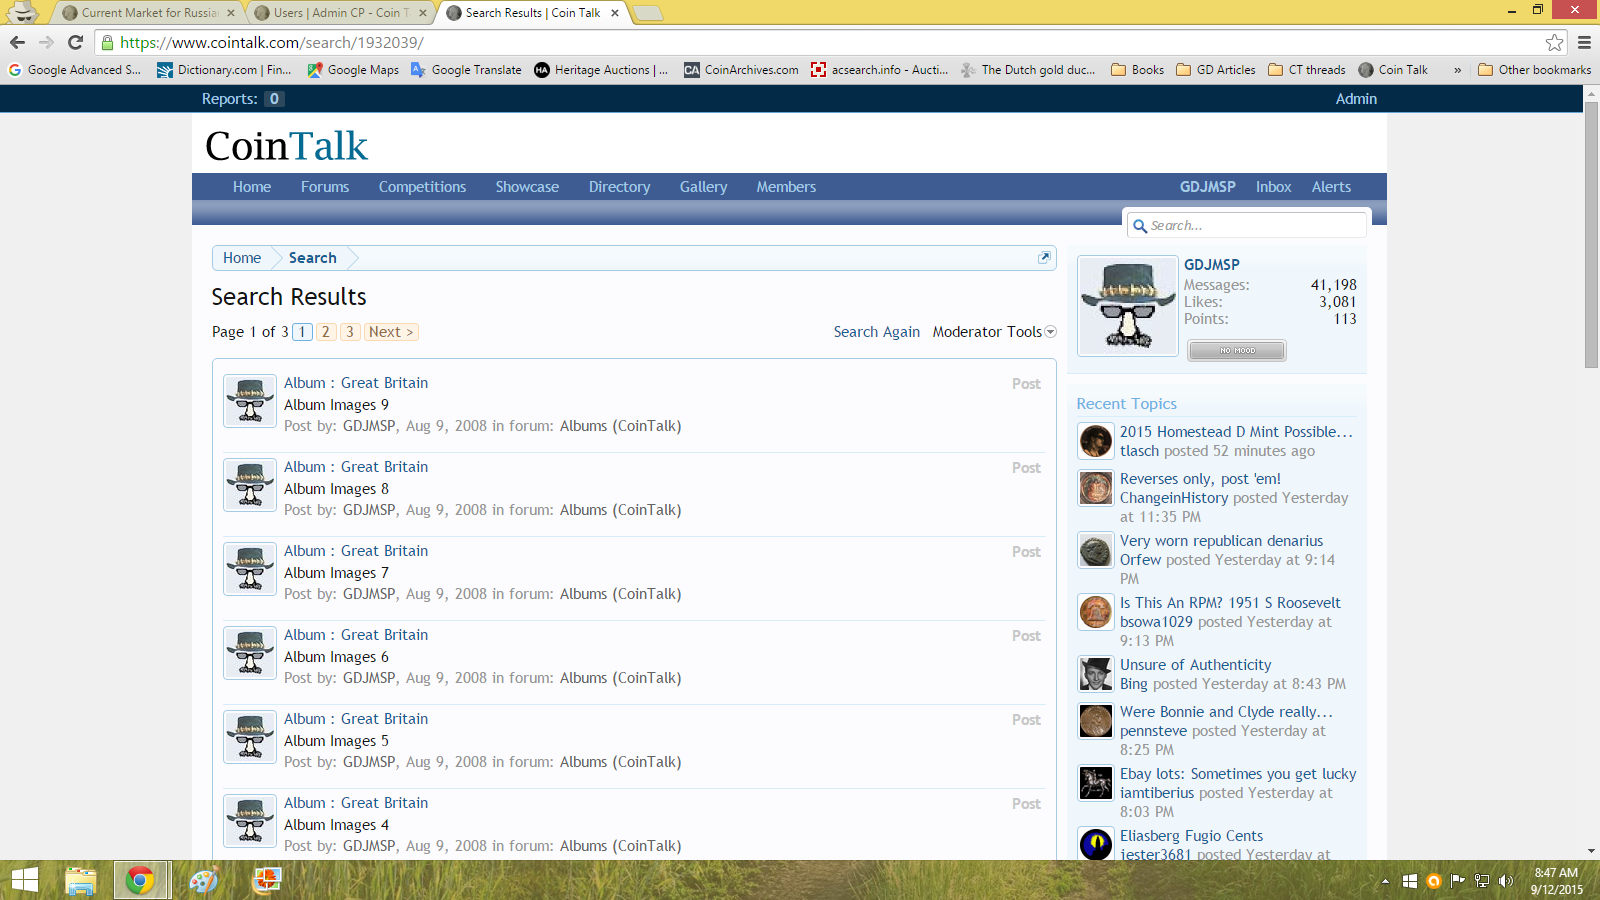The height and width of the screenshot is (900, 1600).
Task: Open quick navigation icon in breadcrumb bar
Action: 1044,257
